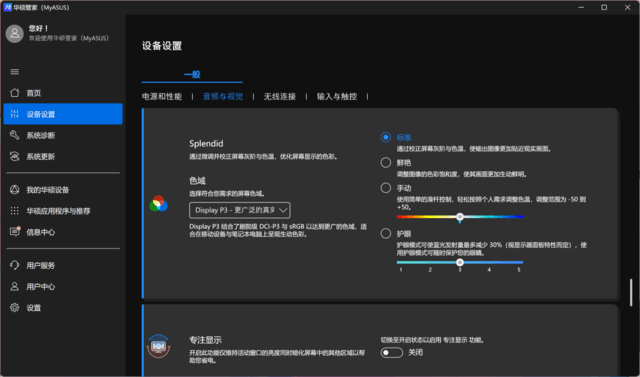The width and height of the screenshot is (640, 377).
Task: Click the MyASUS logo in title bar
Action: click(x=7, y=7)
